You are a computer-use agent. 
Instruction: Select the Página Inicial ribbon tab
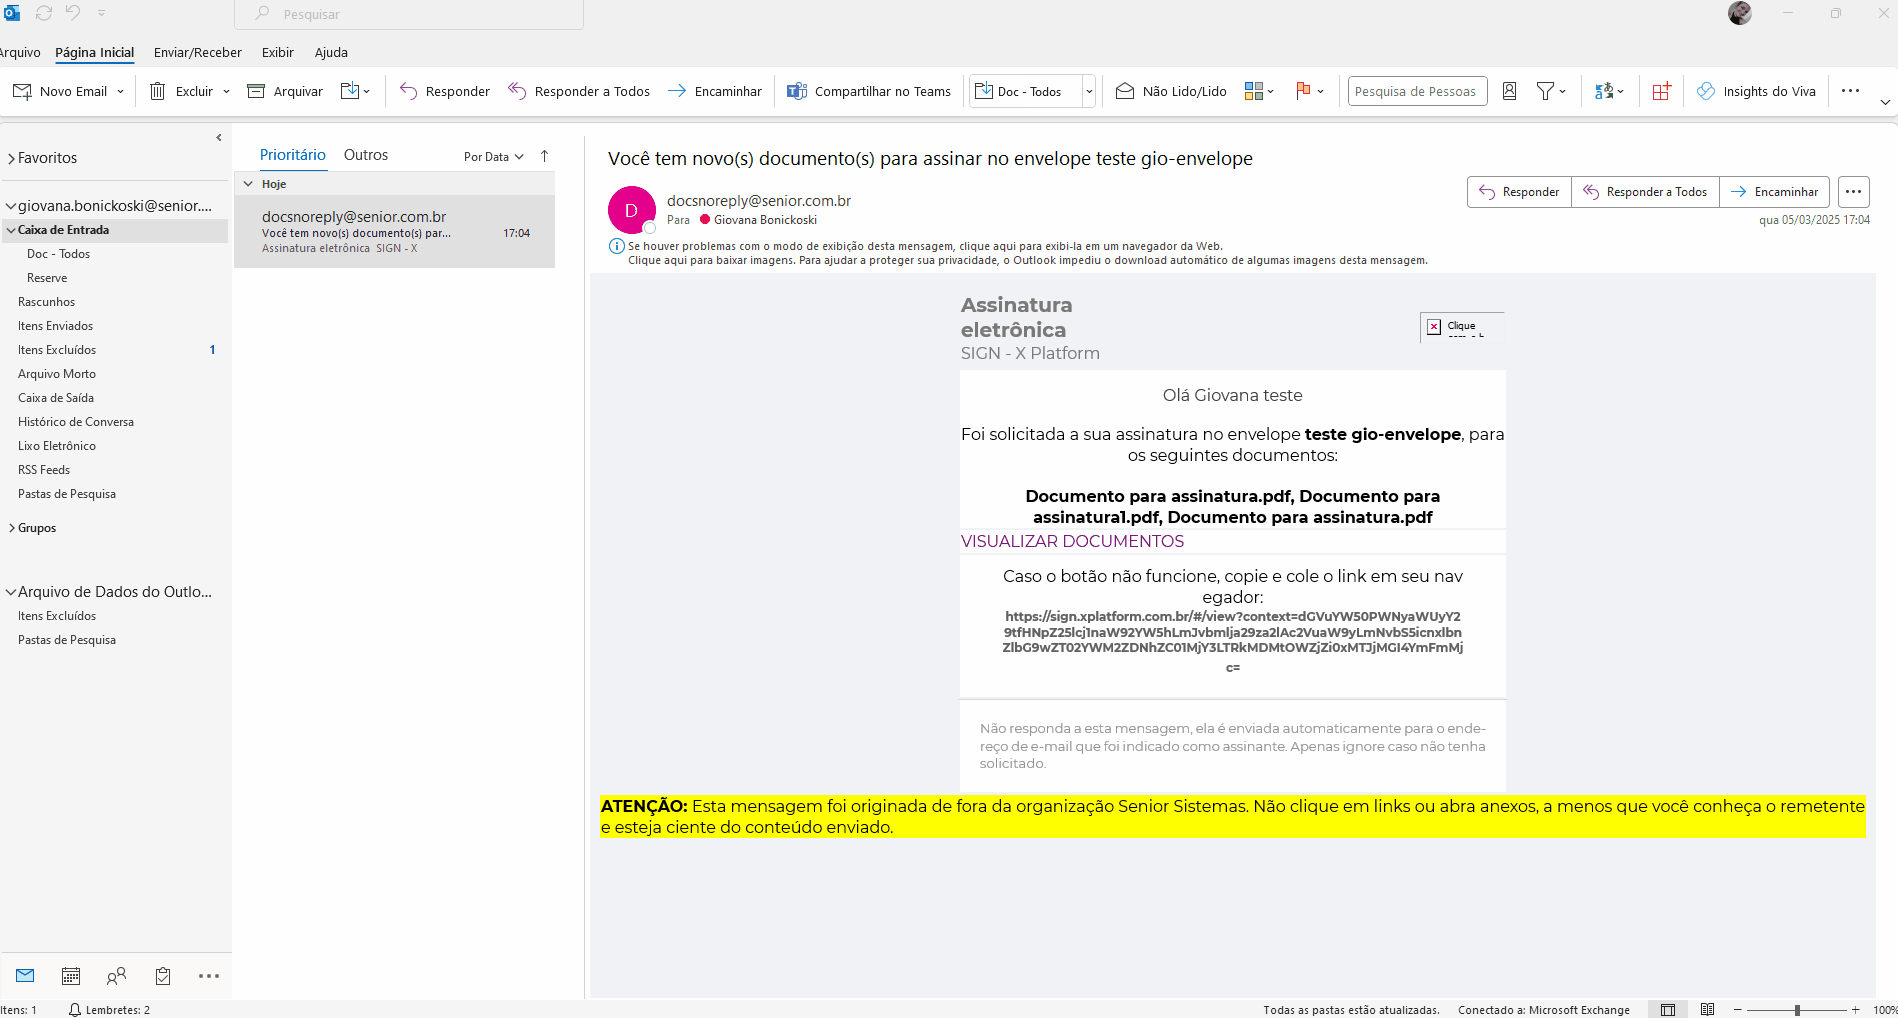tap(95, 52)
